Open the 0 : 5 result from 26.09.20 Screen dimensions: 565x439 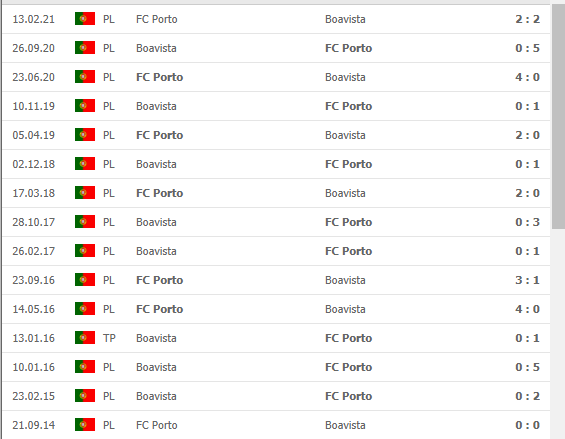tap(528, 48)
